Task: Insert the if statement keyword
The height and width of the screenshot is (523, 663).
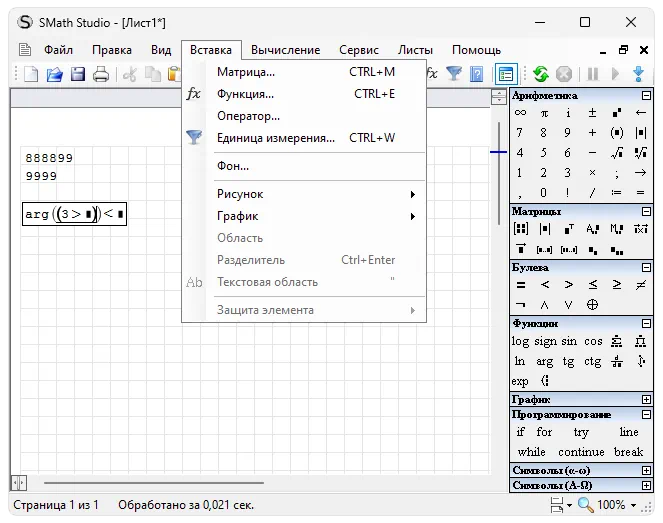Action: 521,432
